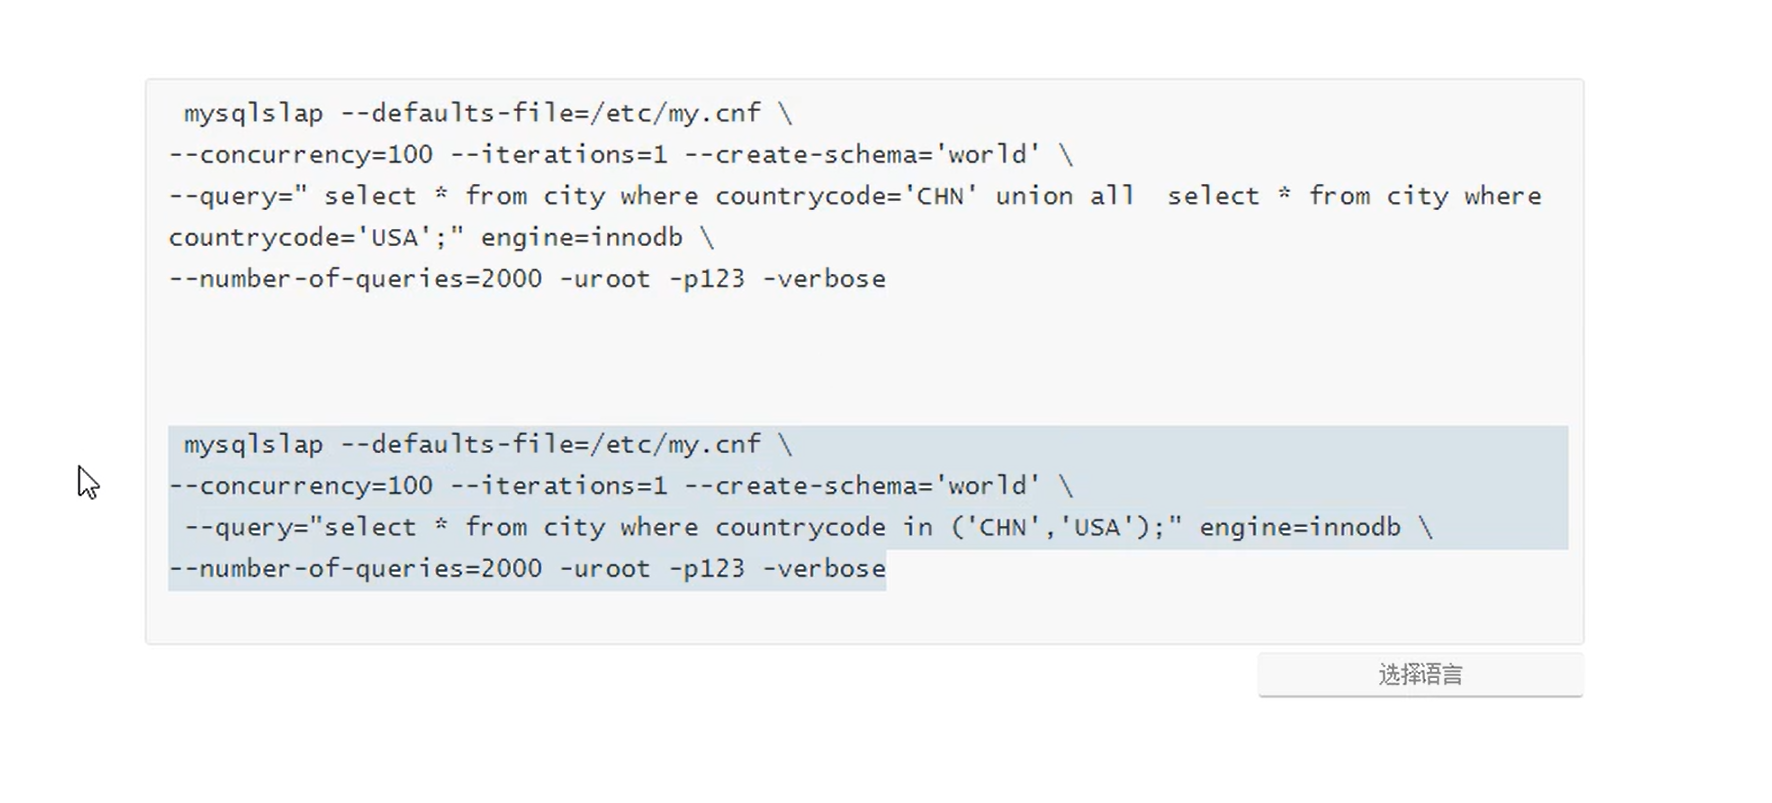Click the highlighted "--concurrency=100 --iterations=1" line
1772x803 pixels.
point(621,486)
